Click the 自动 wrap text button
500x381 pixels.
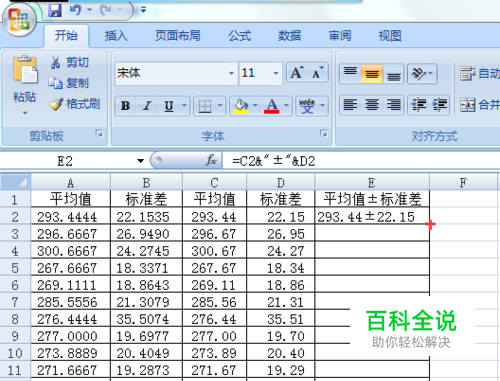click(479, 74)
